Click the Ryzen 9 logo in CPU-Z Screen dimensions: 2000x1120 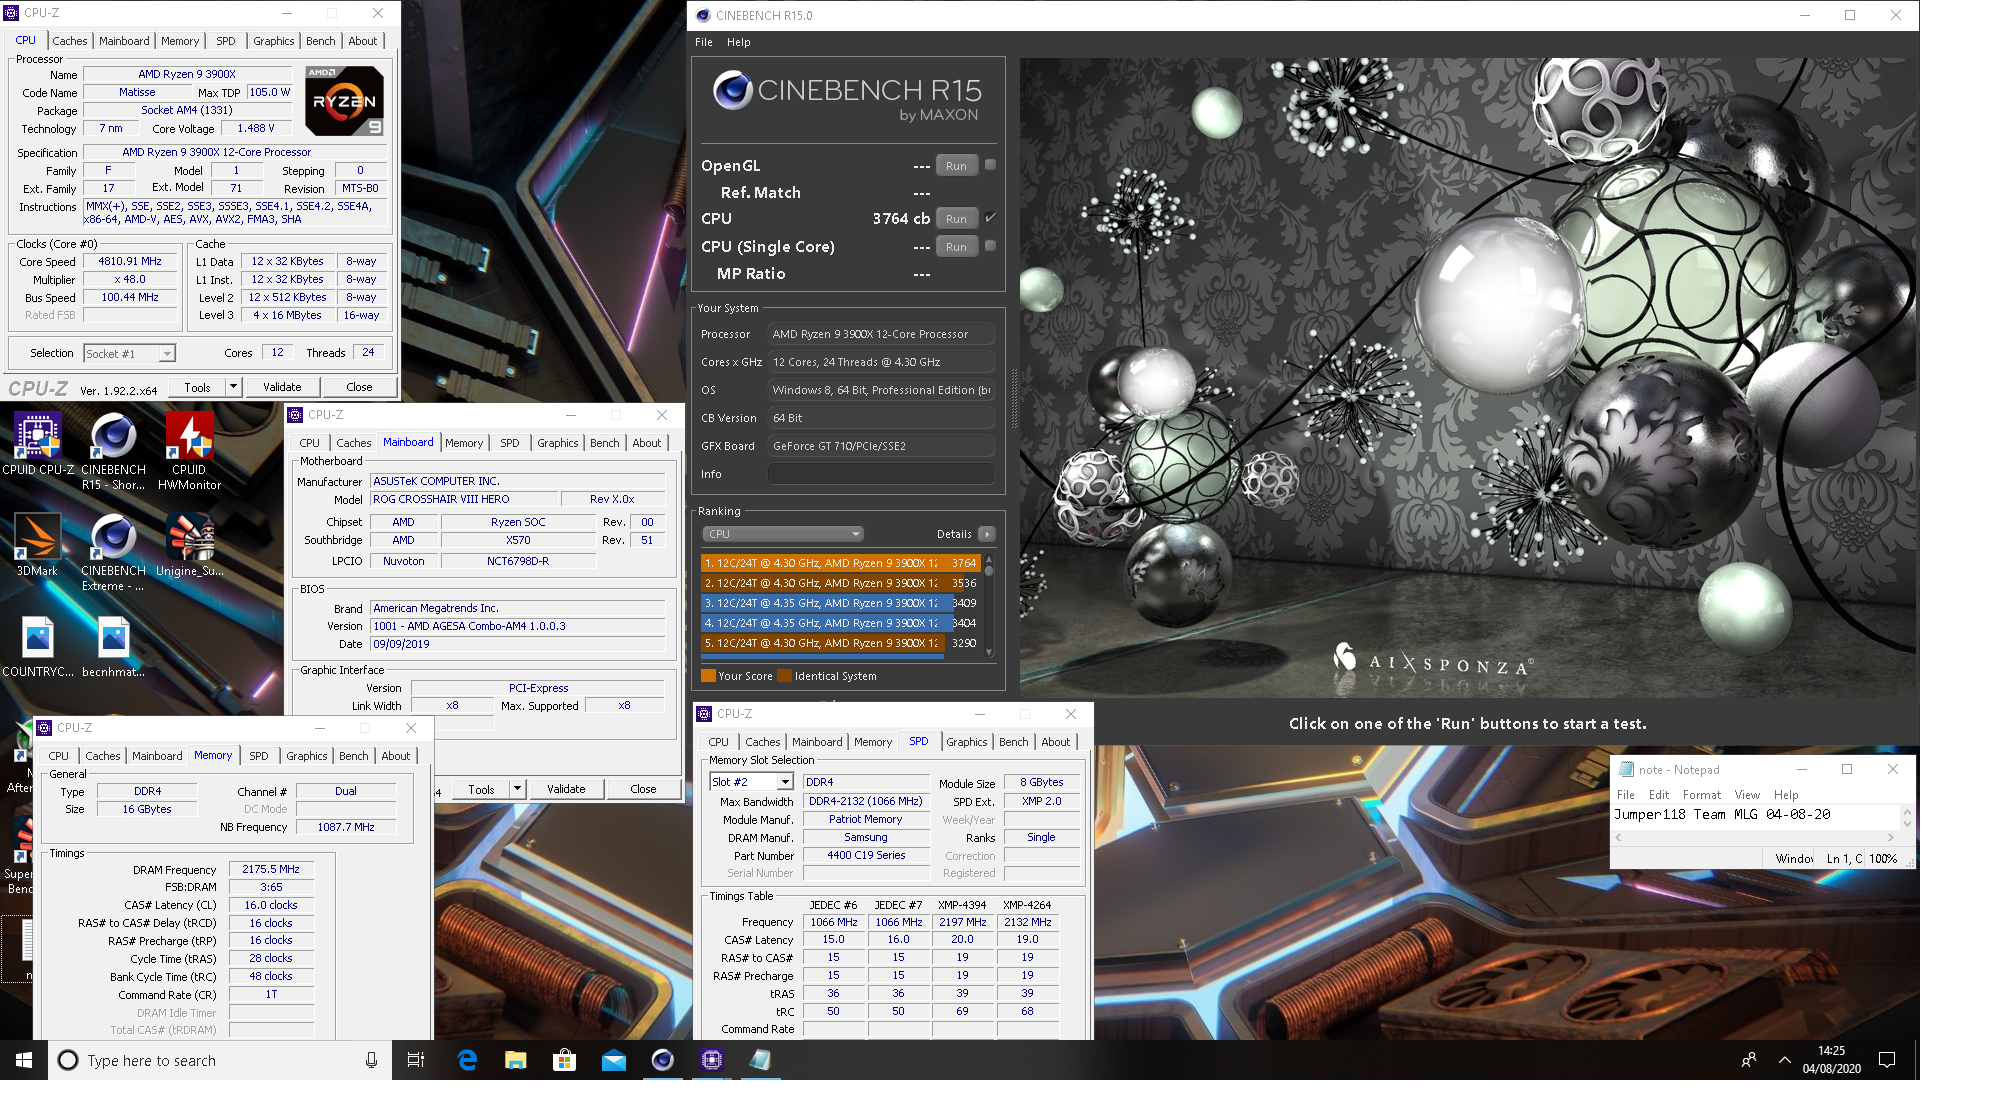pyautogui.click(x=344, y=101)
